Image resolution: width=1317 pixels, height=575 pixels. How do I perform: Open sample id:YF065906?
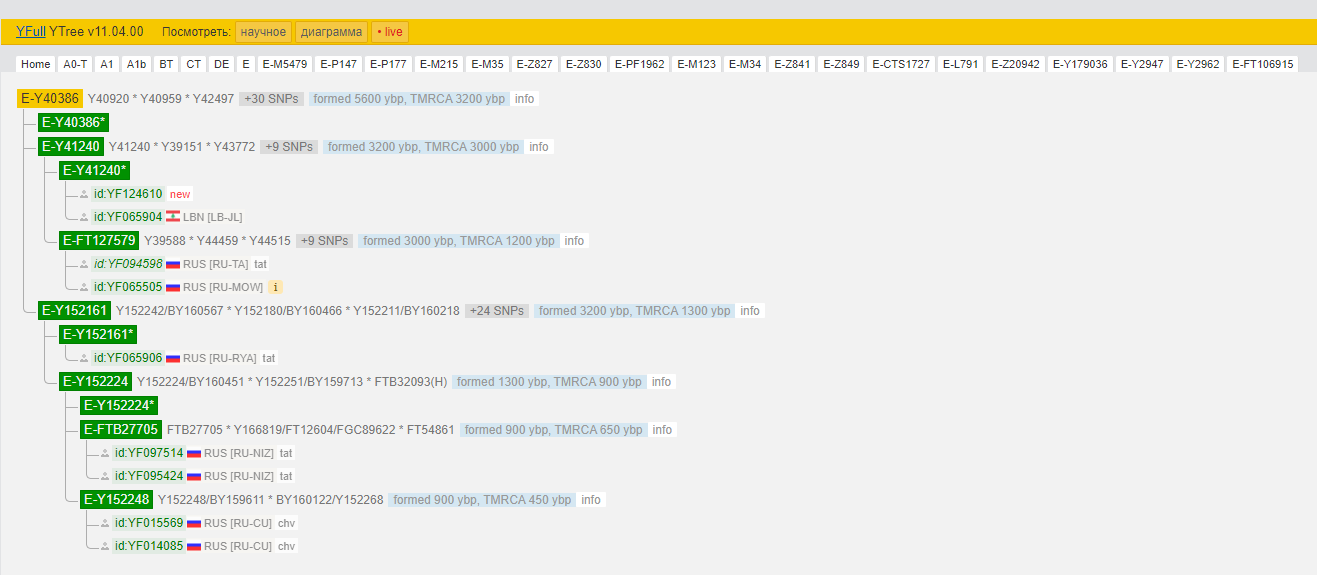(128, 358)
